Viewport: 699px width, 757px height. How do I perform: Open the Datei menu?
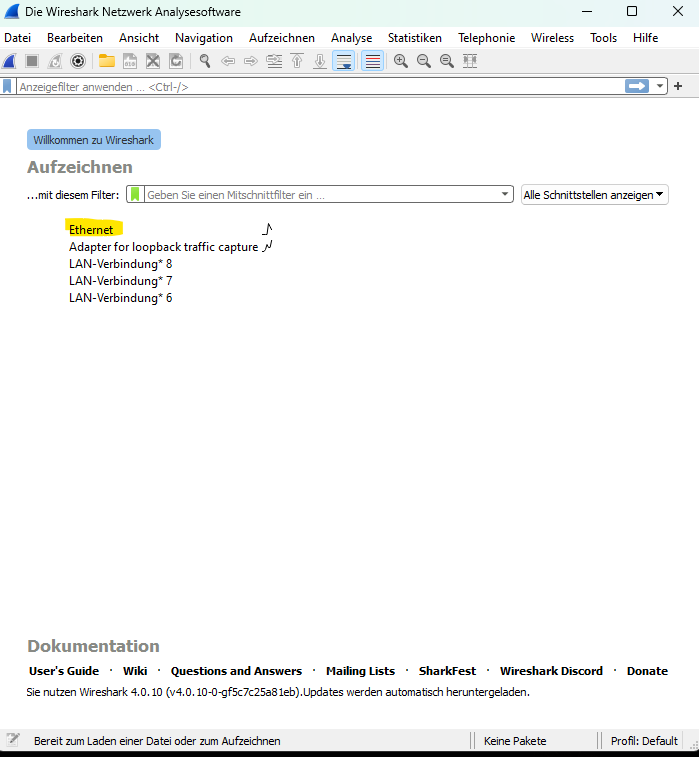coord(17,38)
